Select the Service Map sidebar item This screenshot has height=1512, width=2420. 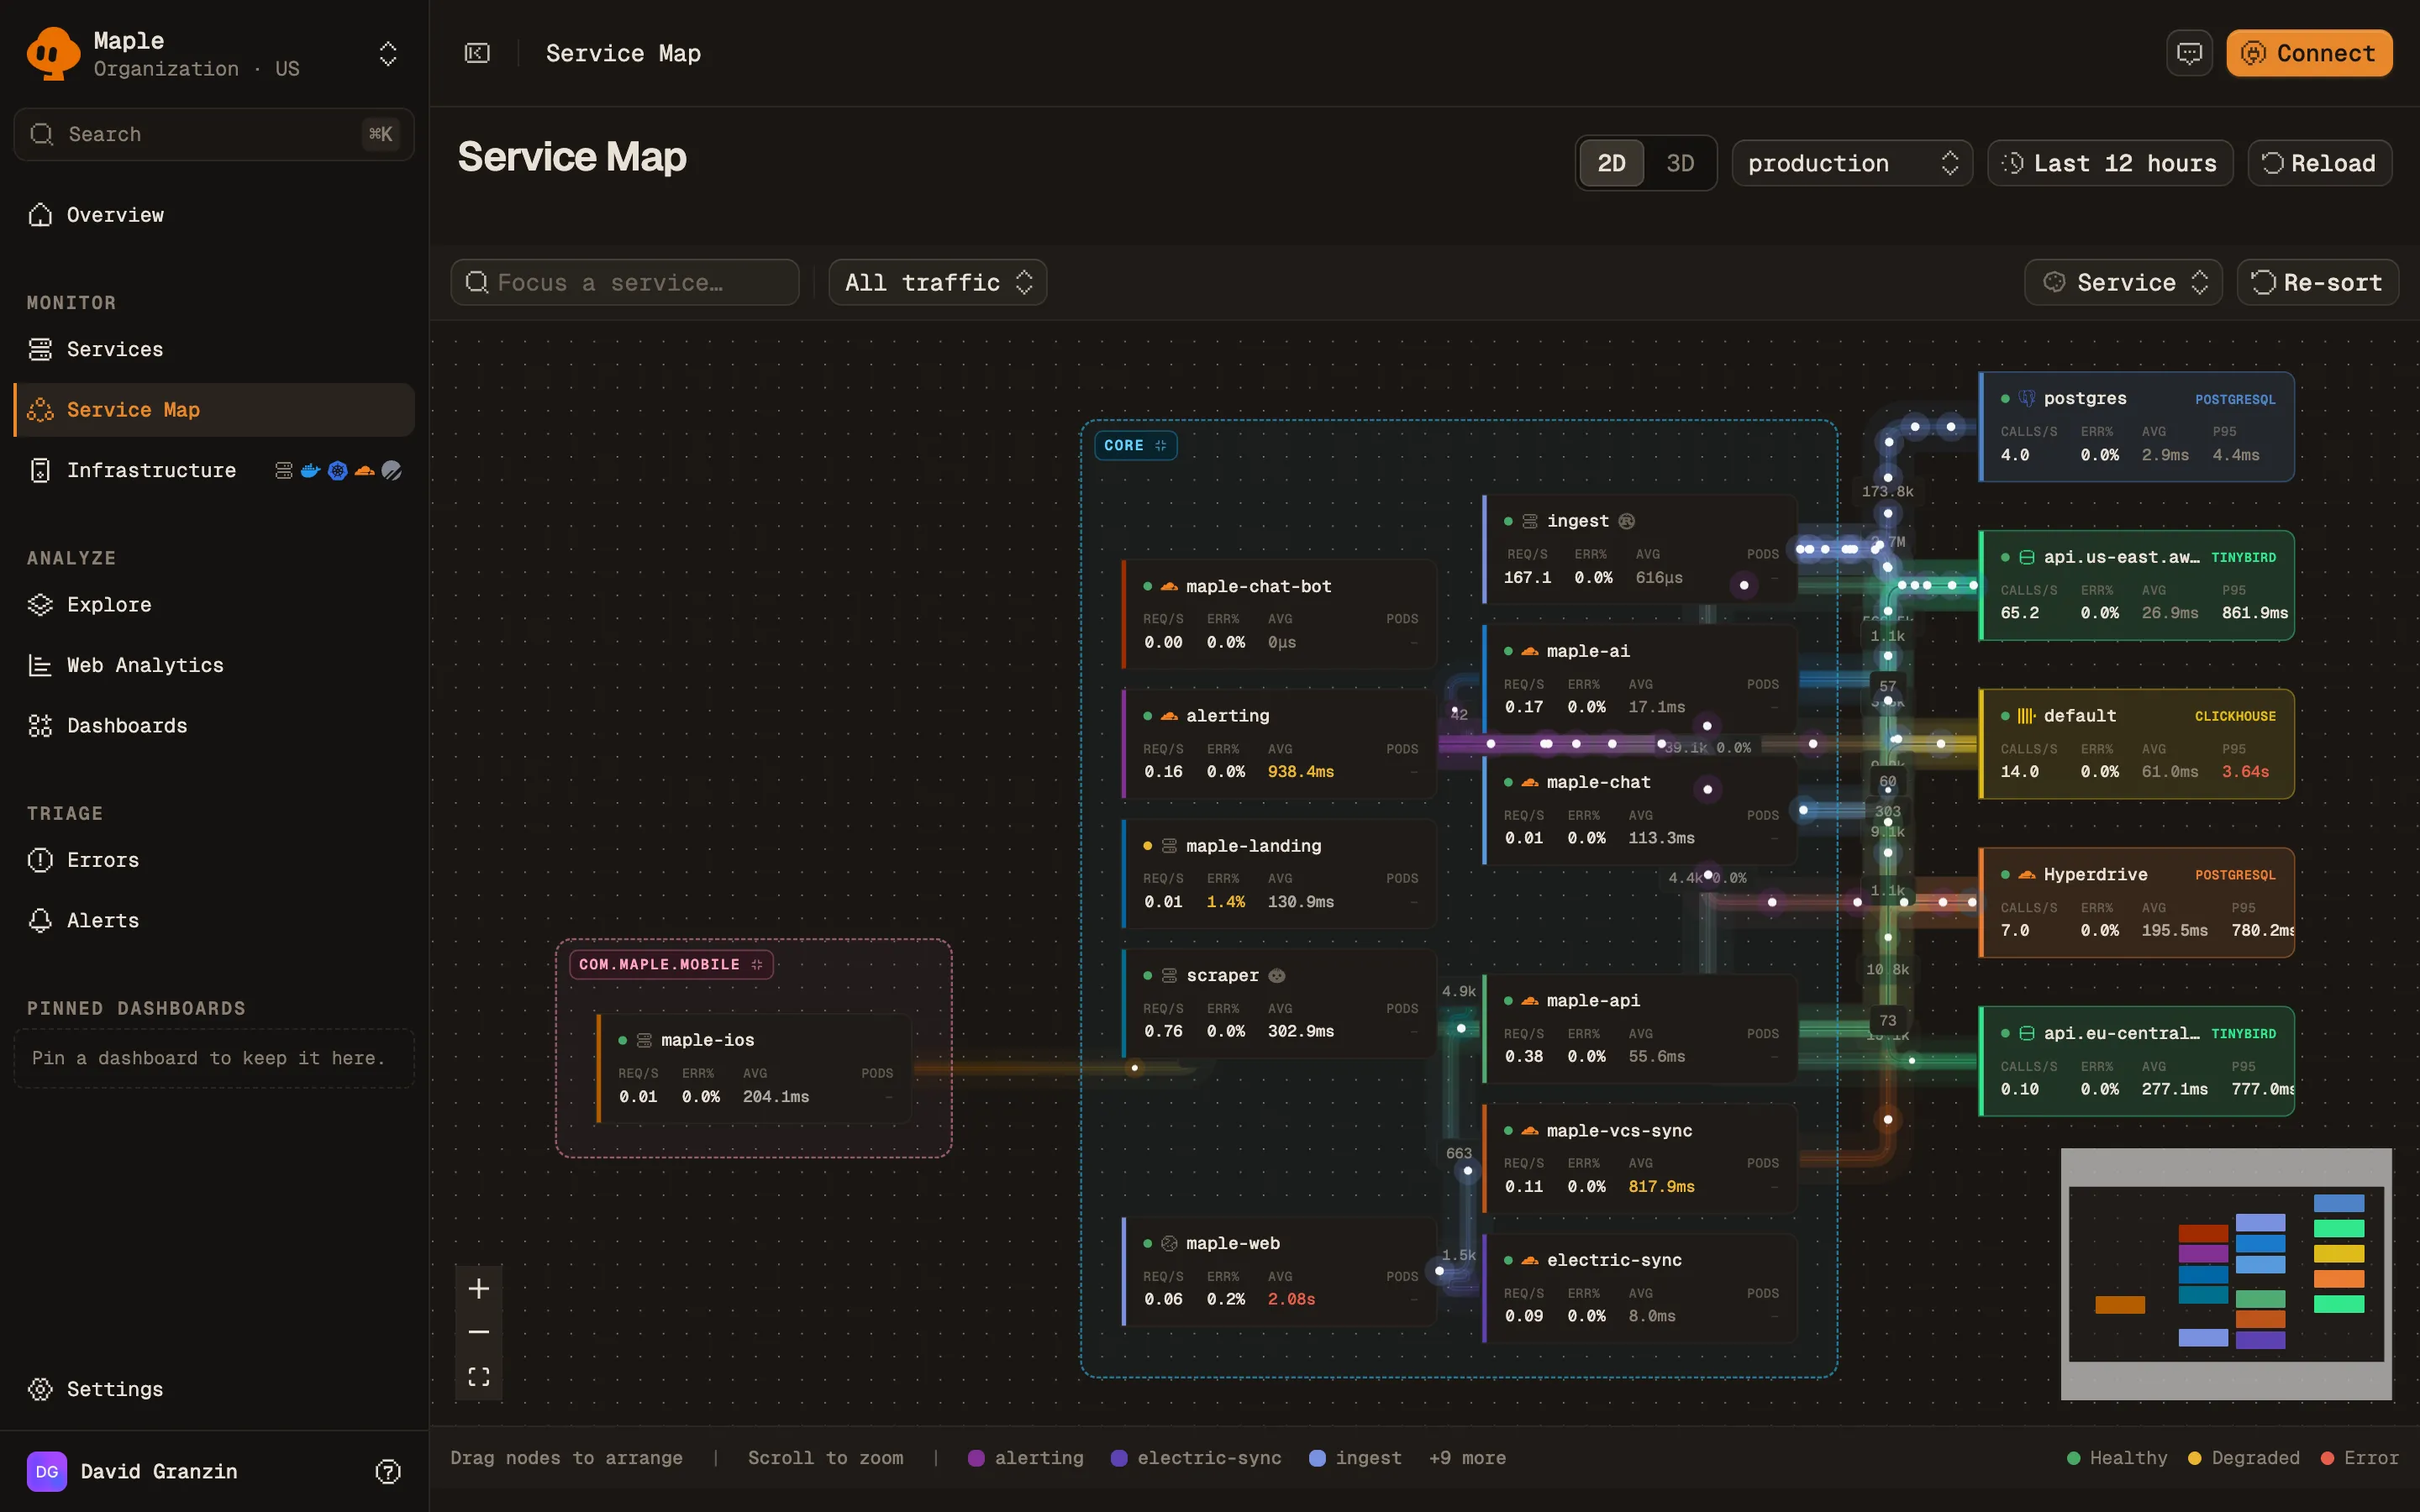(214, 410)
